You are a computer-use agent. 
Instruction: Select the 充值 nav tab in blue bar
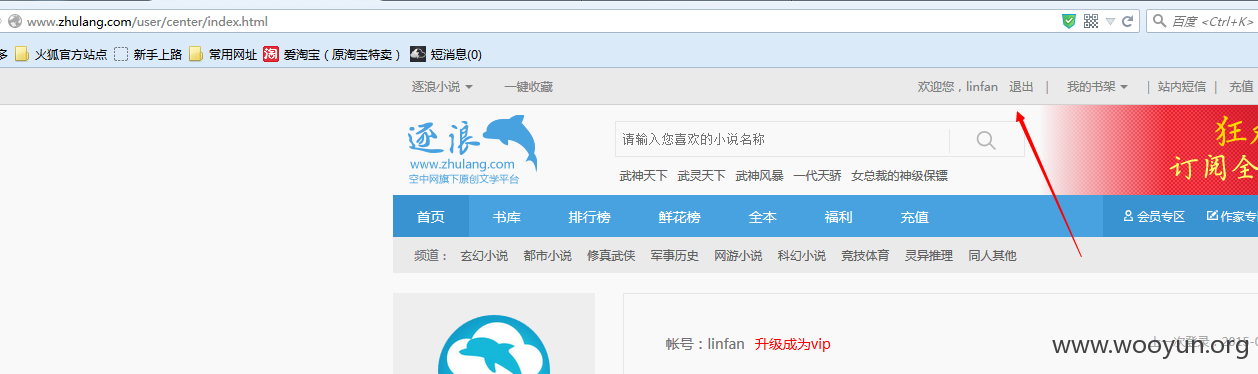914,217
